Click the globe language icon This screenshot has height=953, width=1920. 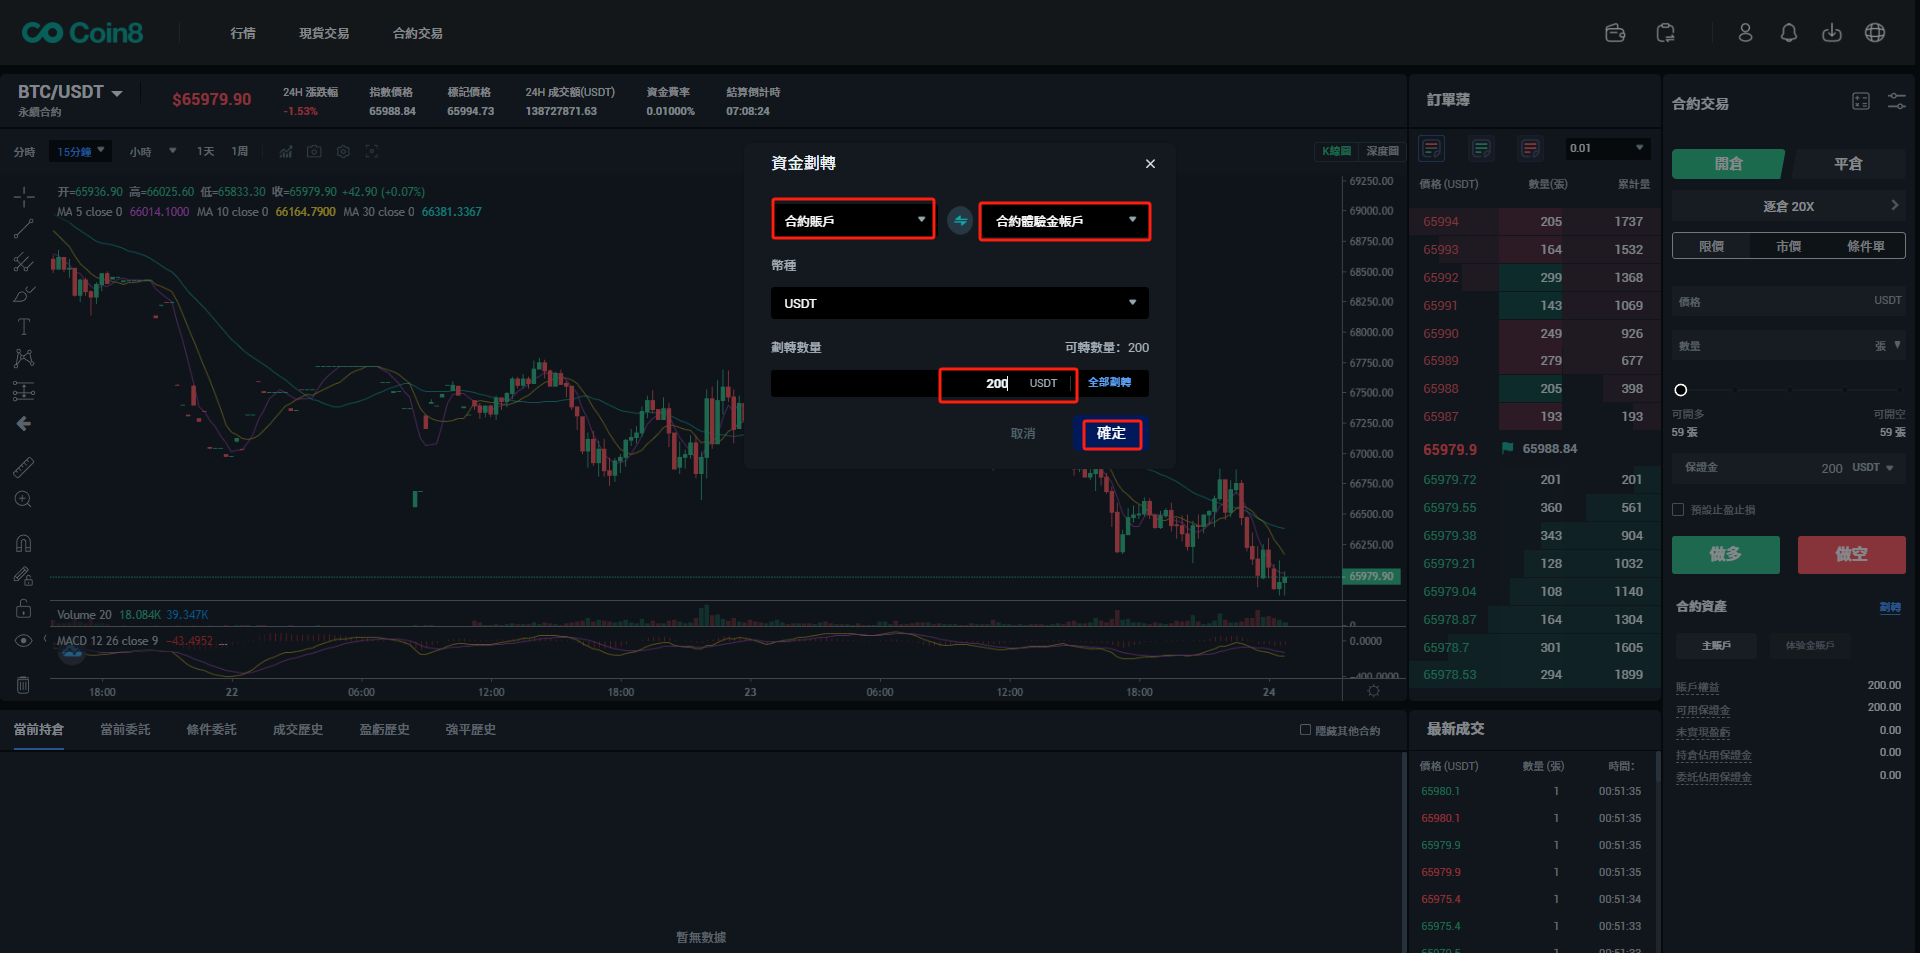coord(1875,33)
